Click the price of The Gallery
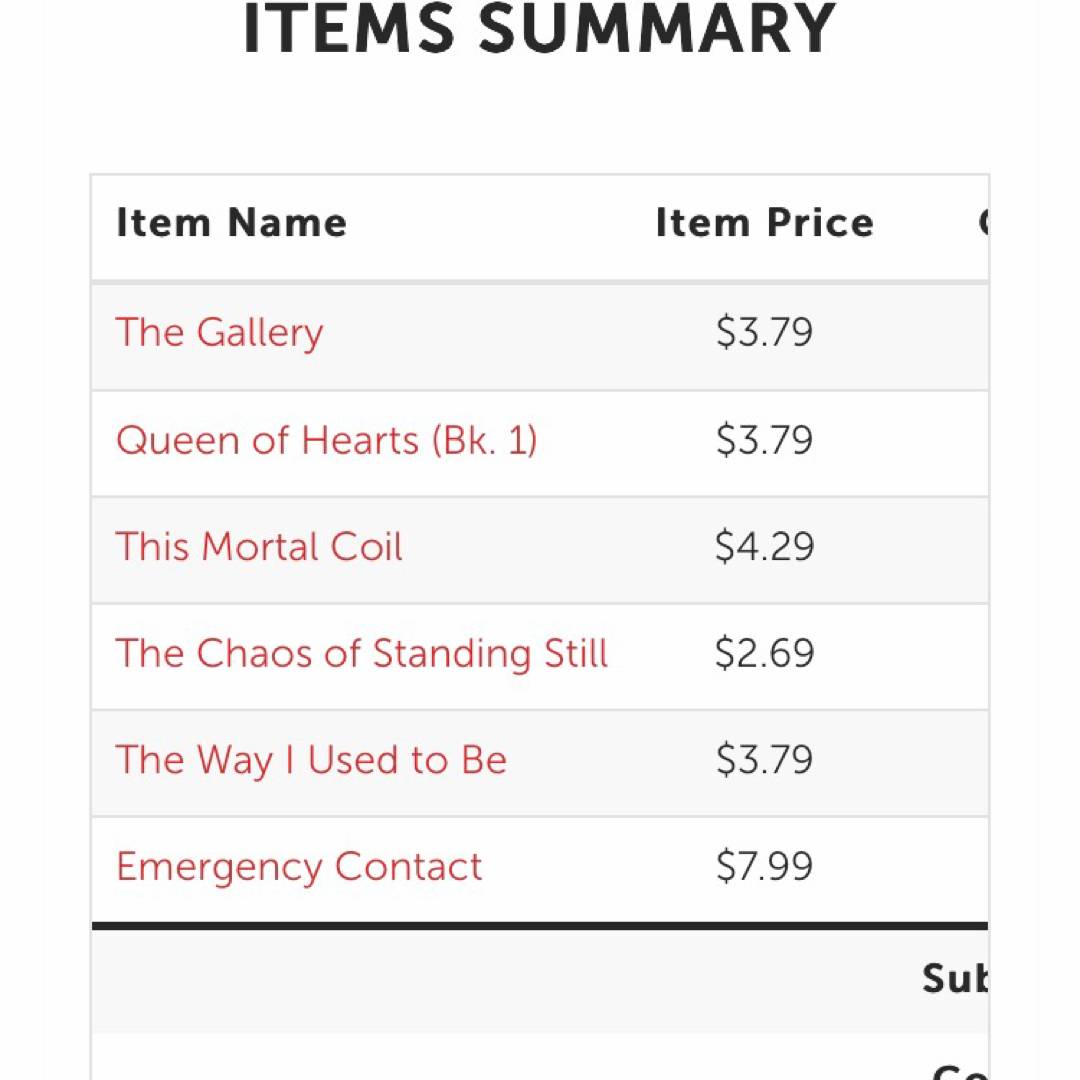This screenshot has height=1080, width=1080. tap(764, 333)
